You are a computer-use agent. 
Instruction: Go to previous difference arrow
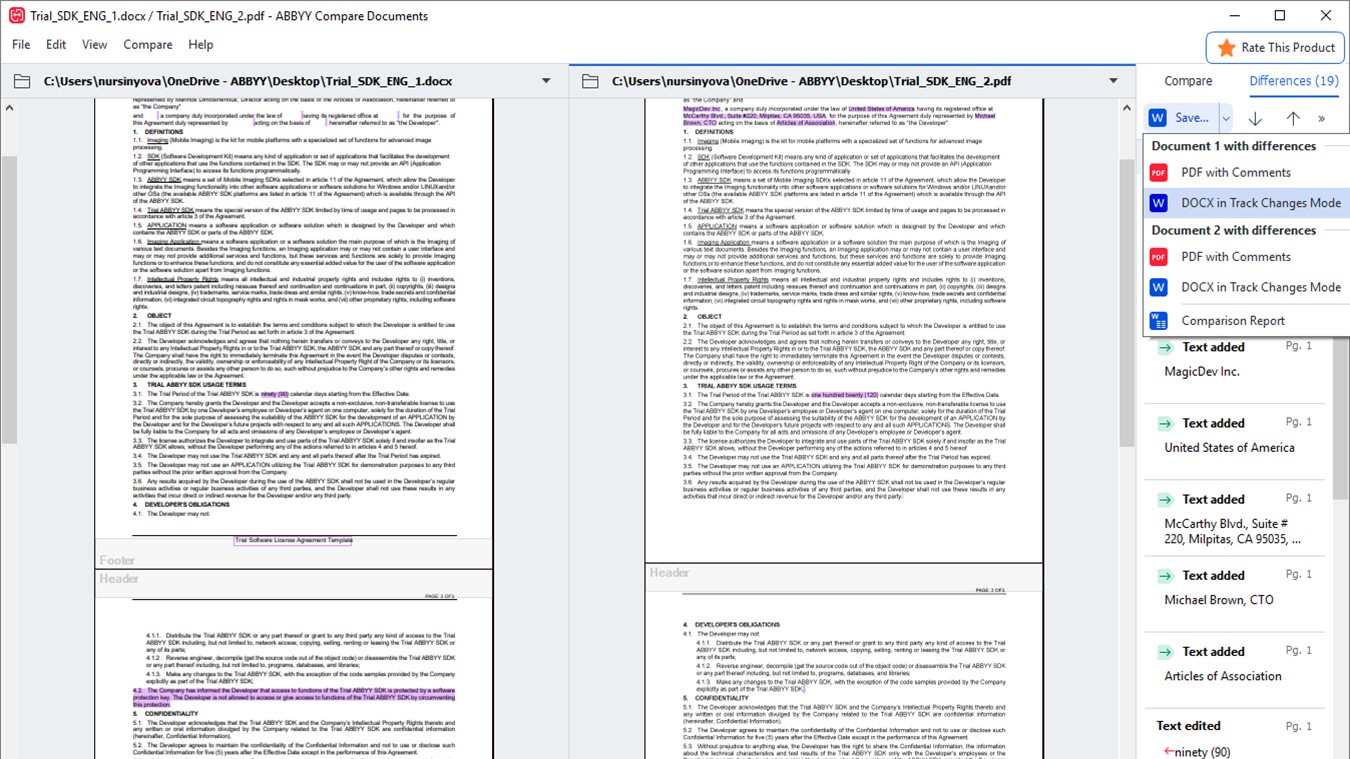pos(1293,118)
